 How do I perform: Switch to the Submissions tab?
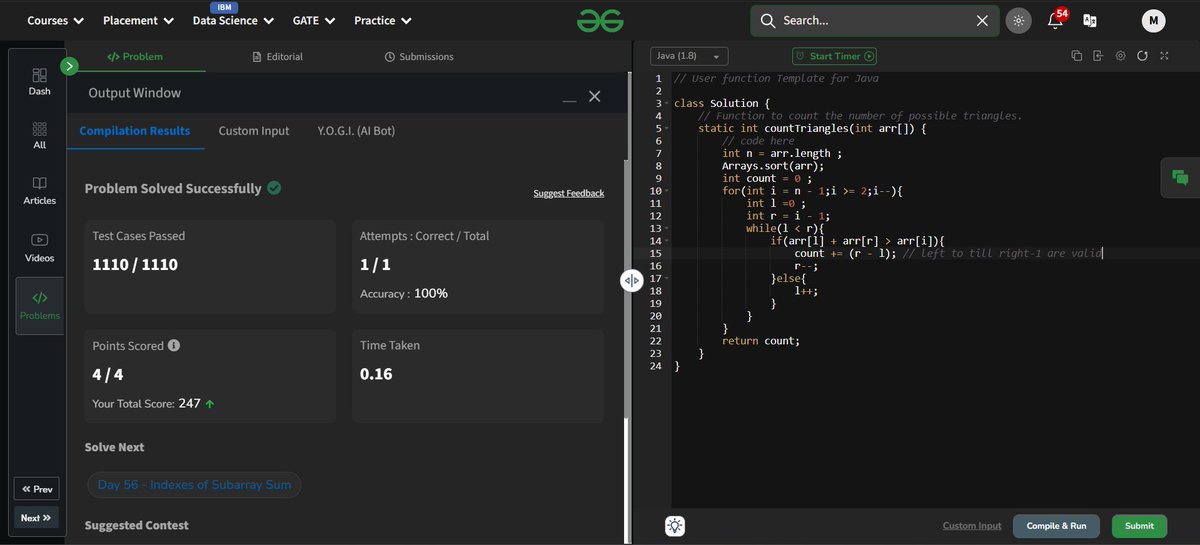click(x=419, y=57)
